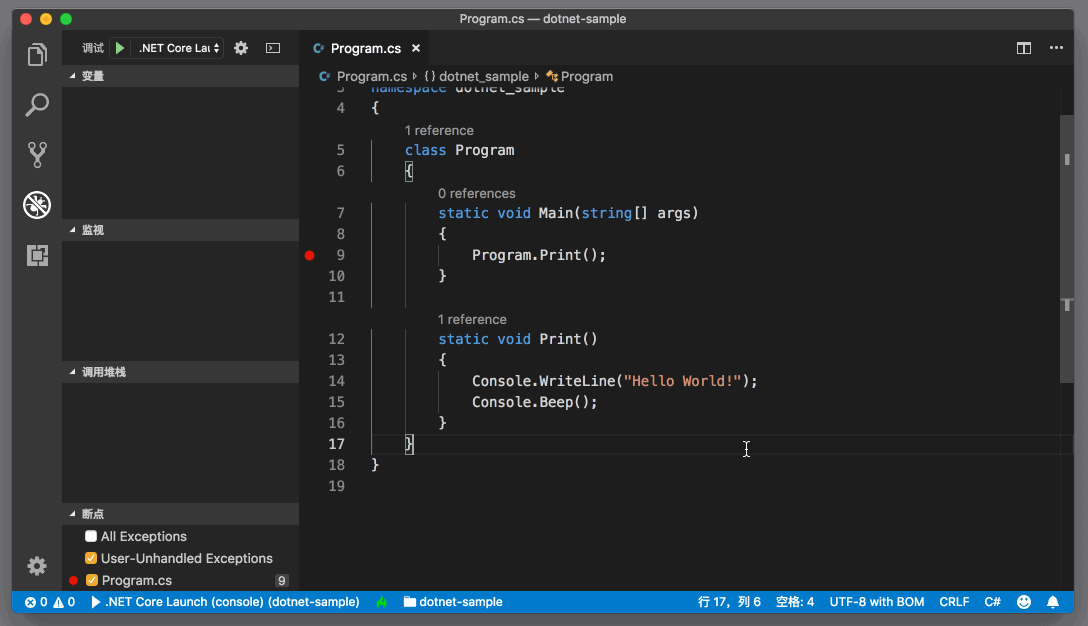Open the Extensions view icon
Screen dimensions: 1088x626
tap(37, 256)
